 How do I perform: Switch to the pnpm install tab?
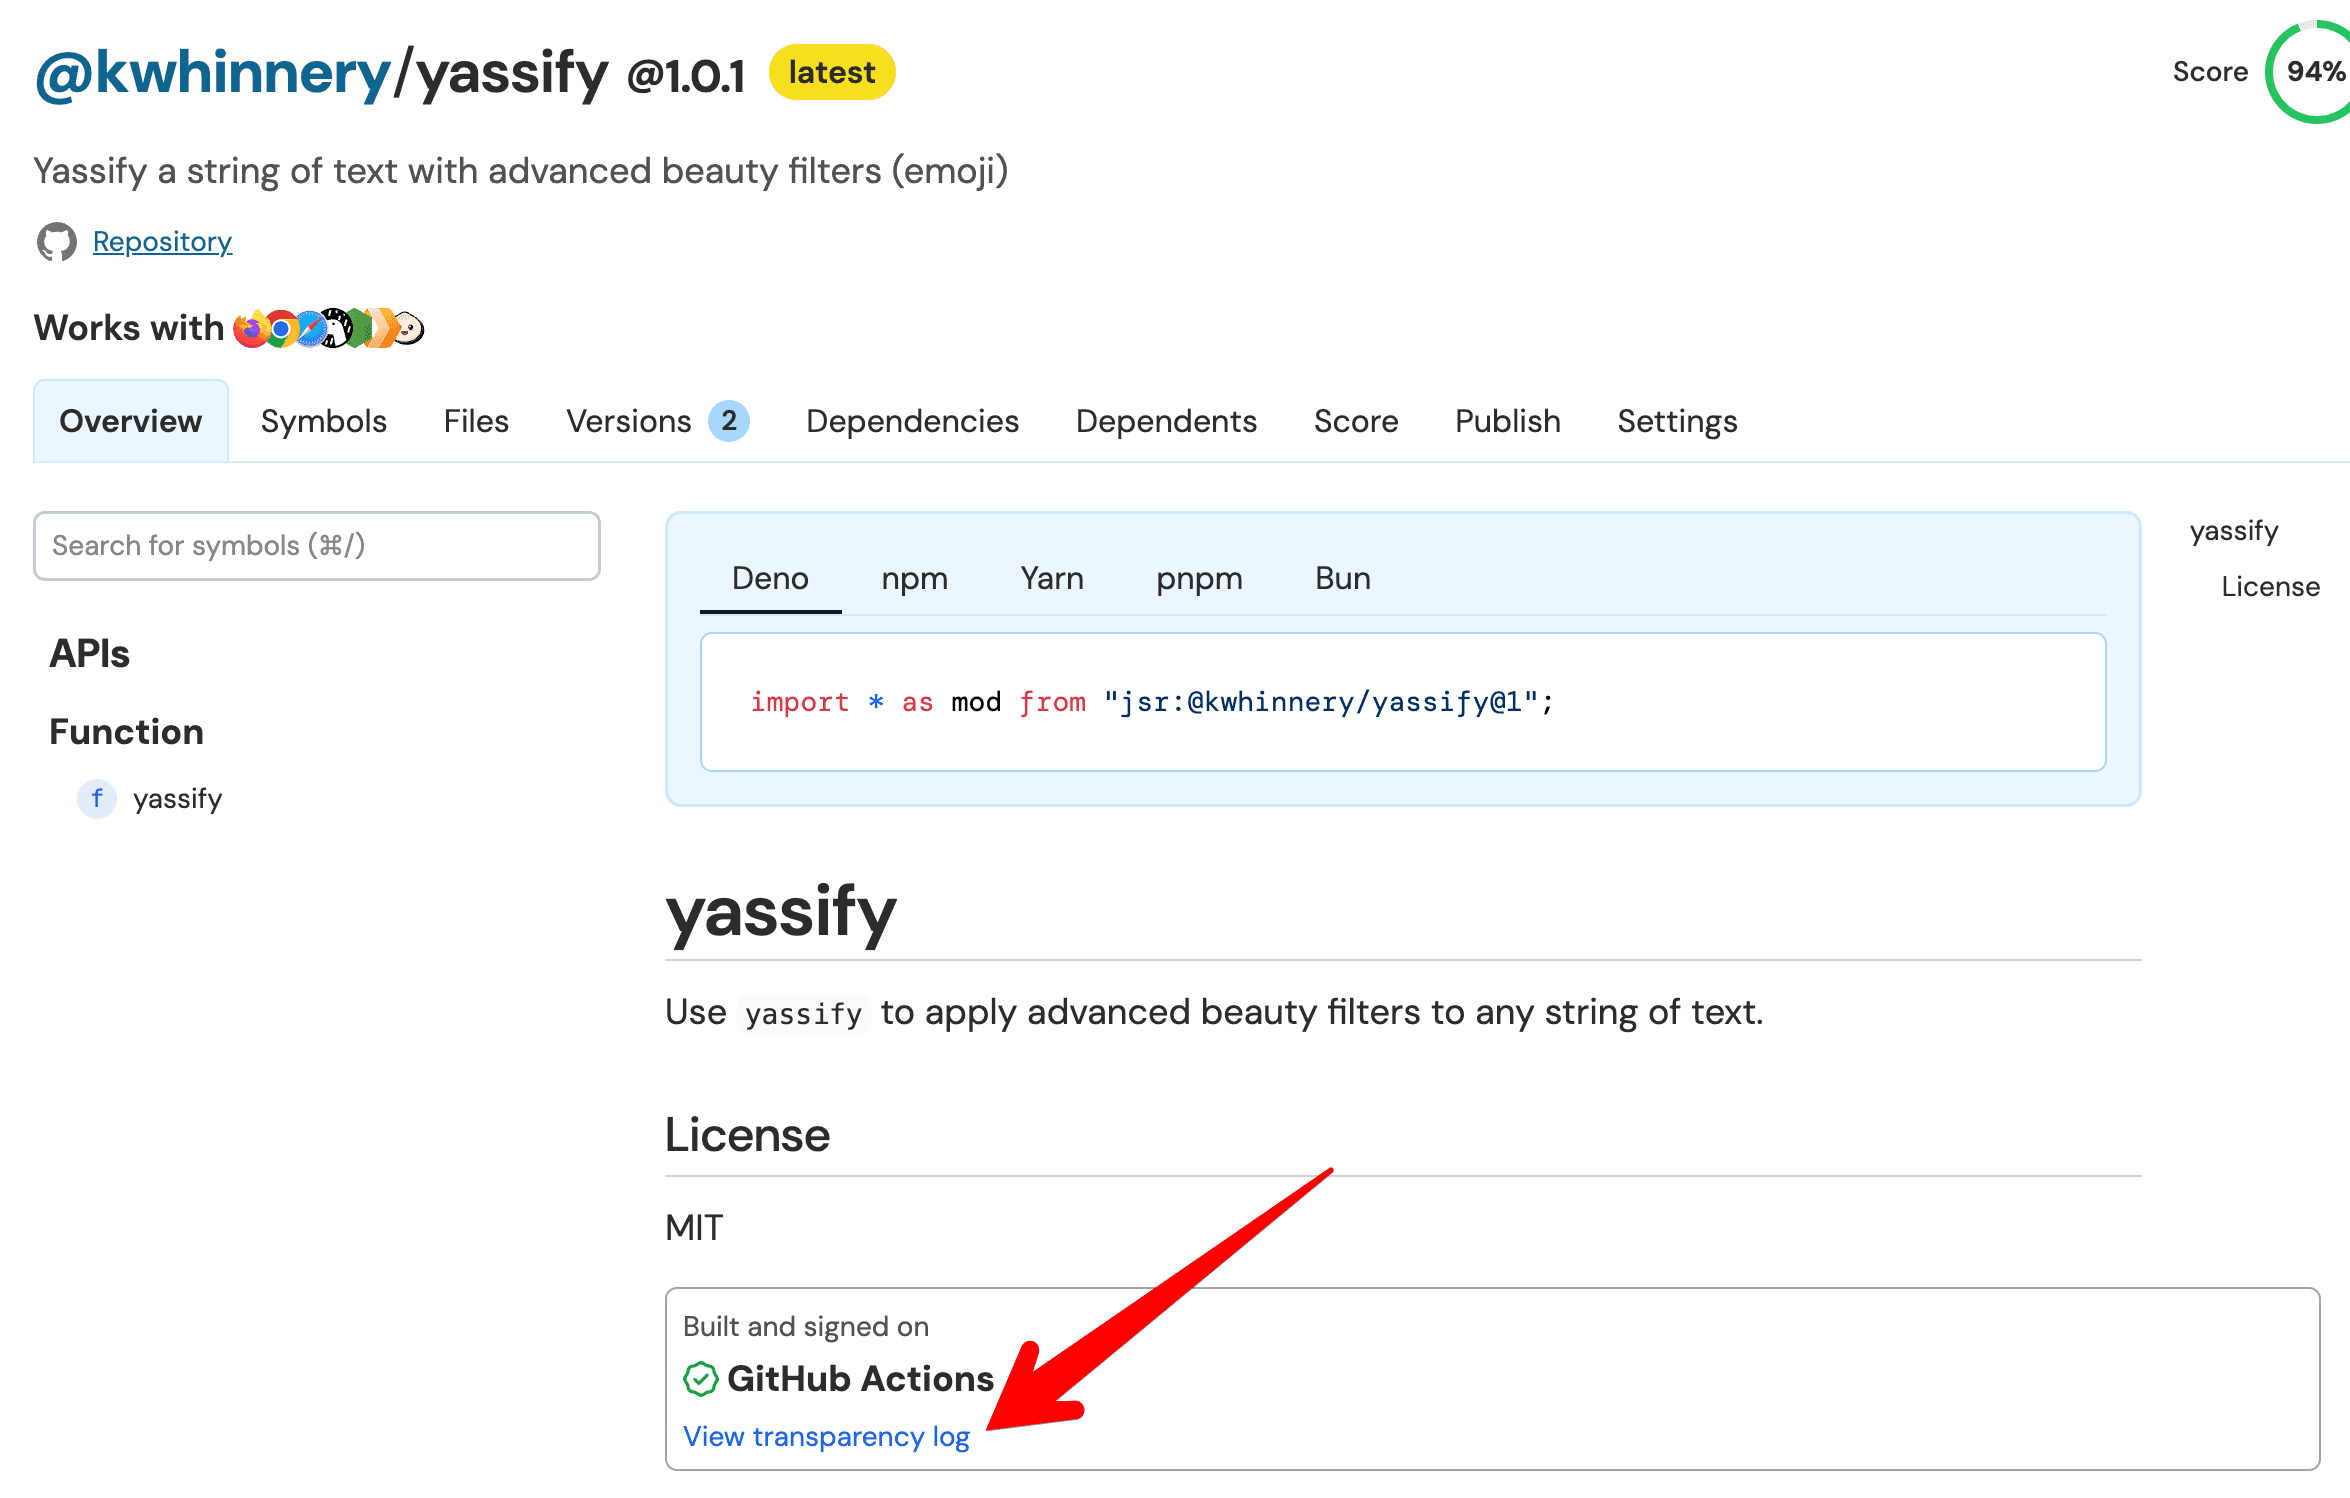[1199, 578]
